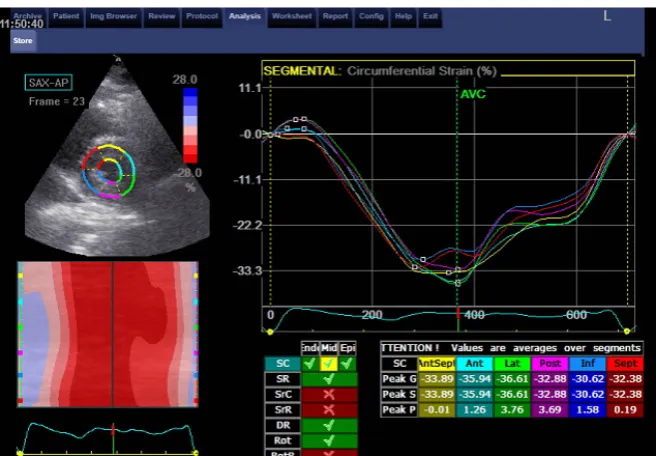The width and height of the screenshot is (657, 456).
Task: Select the SC parameter row label
Action: click(283, 364)
